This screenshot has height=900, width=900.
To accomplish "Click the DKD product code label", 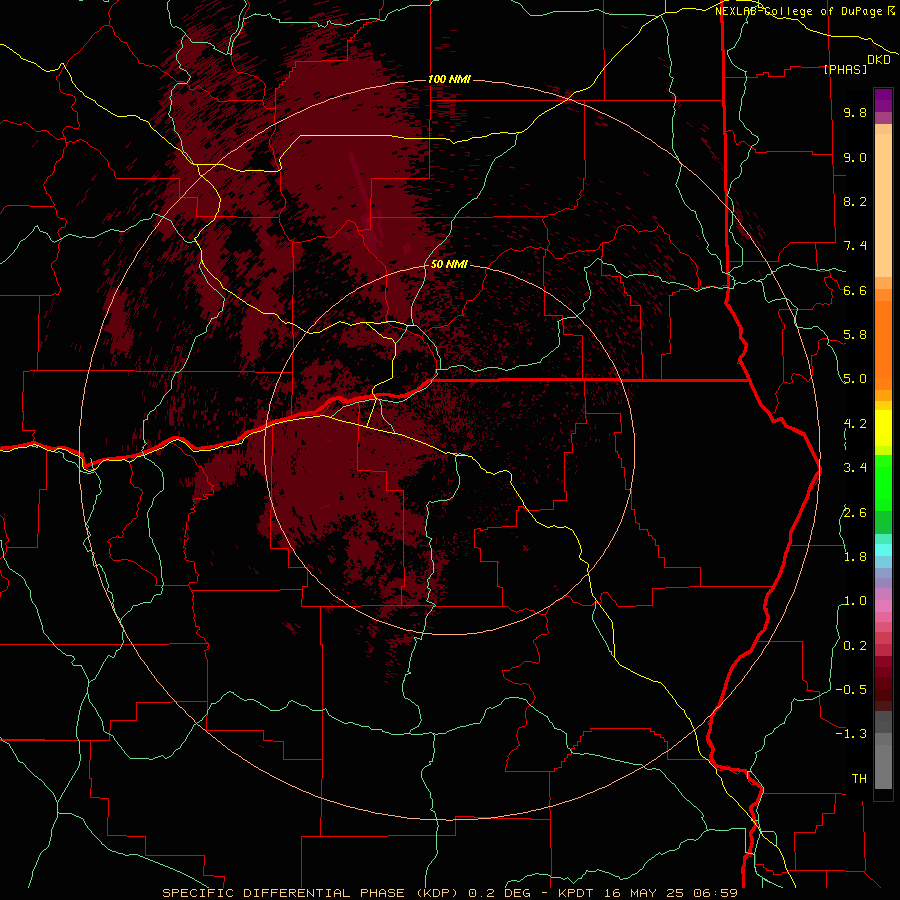I will 879,60.
